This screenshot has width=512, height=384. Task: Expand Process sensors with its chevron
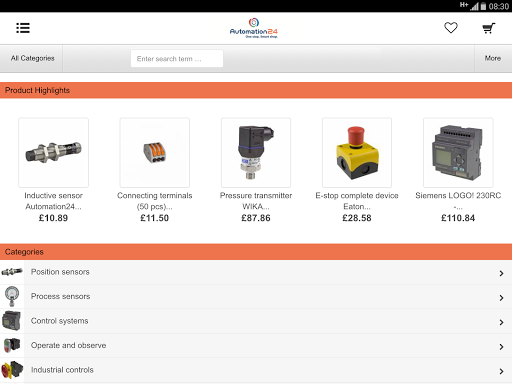(501, 298)
